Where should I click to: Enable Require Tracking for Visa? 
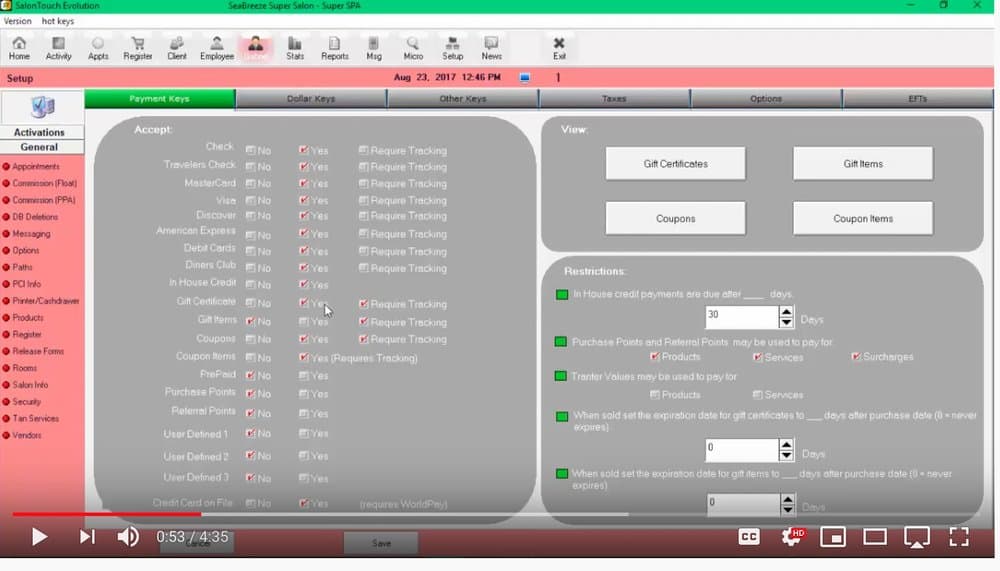point(363,200)
